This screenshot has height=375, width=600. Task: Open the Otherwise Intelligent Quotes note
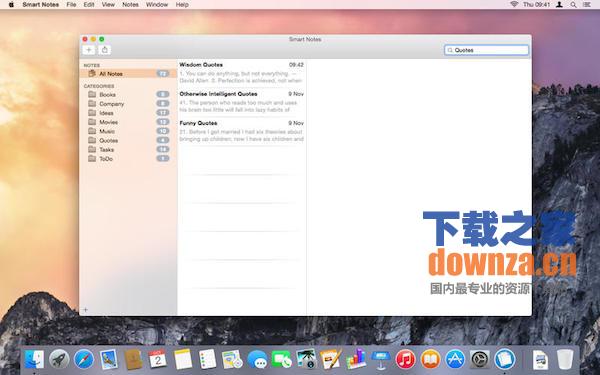(241, 102)
